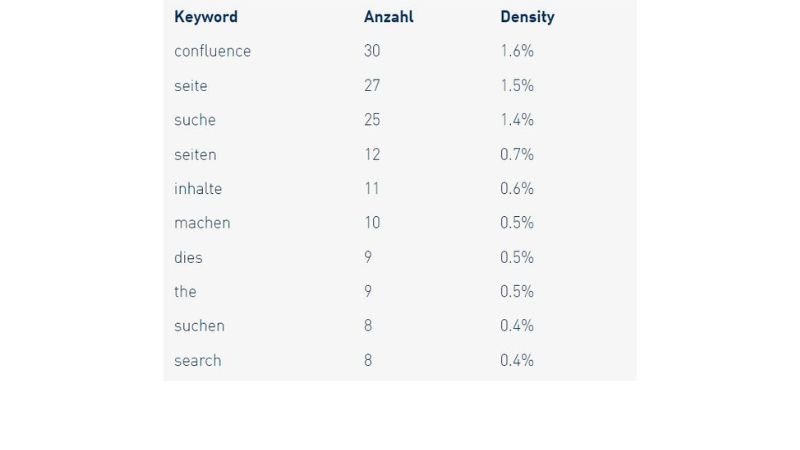Click the "inhalte" keyword row
Image resolution: width=800 pixels, height=450 pixels.
[198, 189]
